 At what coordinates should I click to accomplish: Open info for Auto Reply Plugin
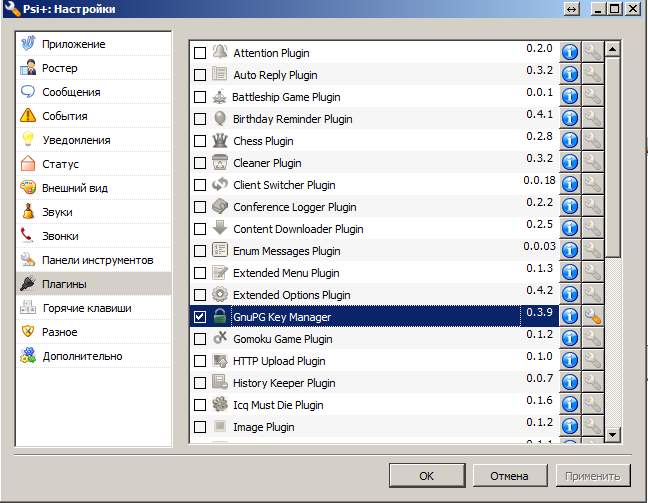(x=570, y=74)
